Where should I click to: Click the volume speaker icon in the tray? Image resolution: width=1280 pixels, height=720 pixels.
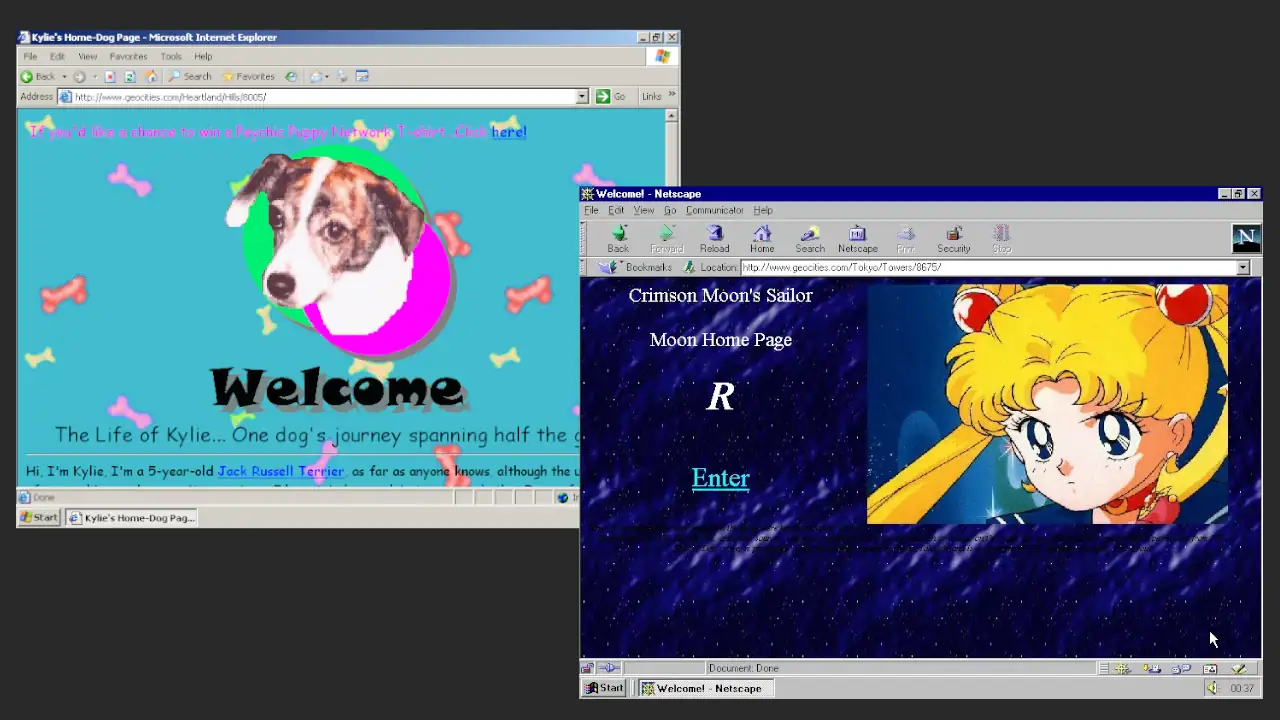tap(1211, 688)
